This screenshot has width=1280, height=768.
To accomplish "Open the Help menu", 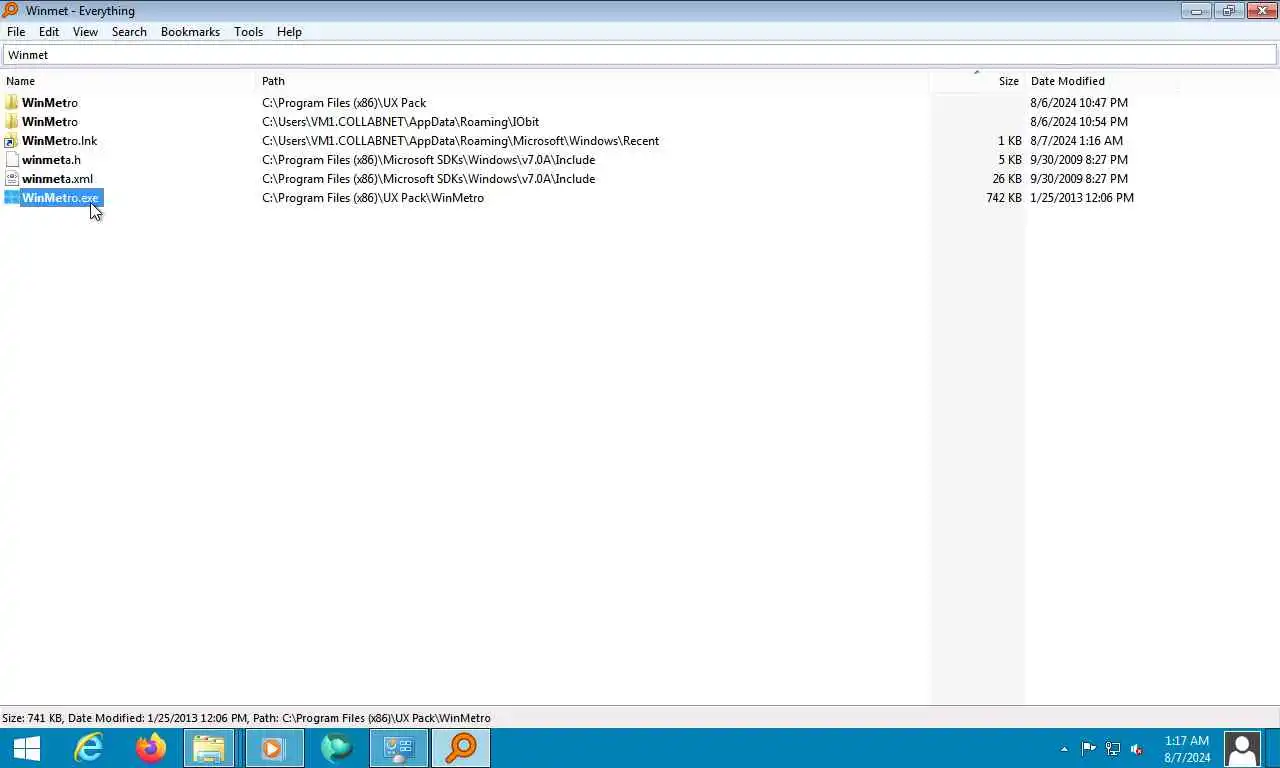I will click(x=289, y=32).
